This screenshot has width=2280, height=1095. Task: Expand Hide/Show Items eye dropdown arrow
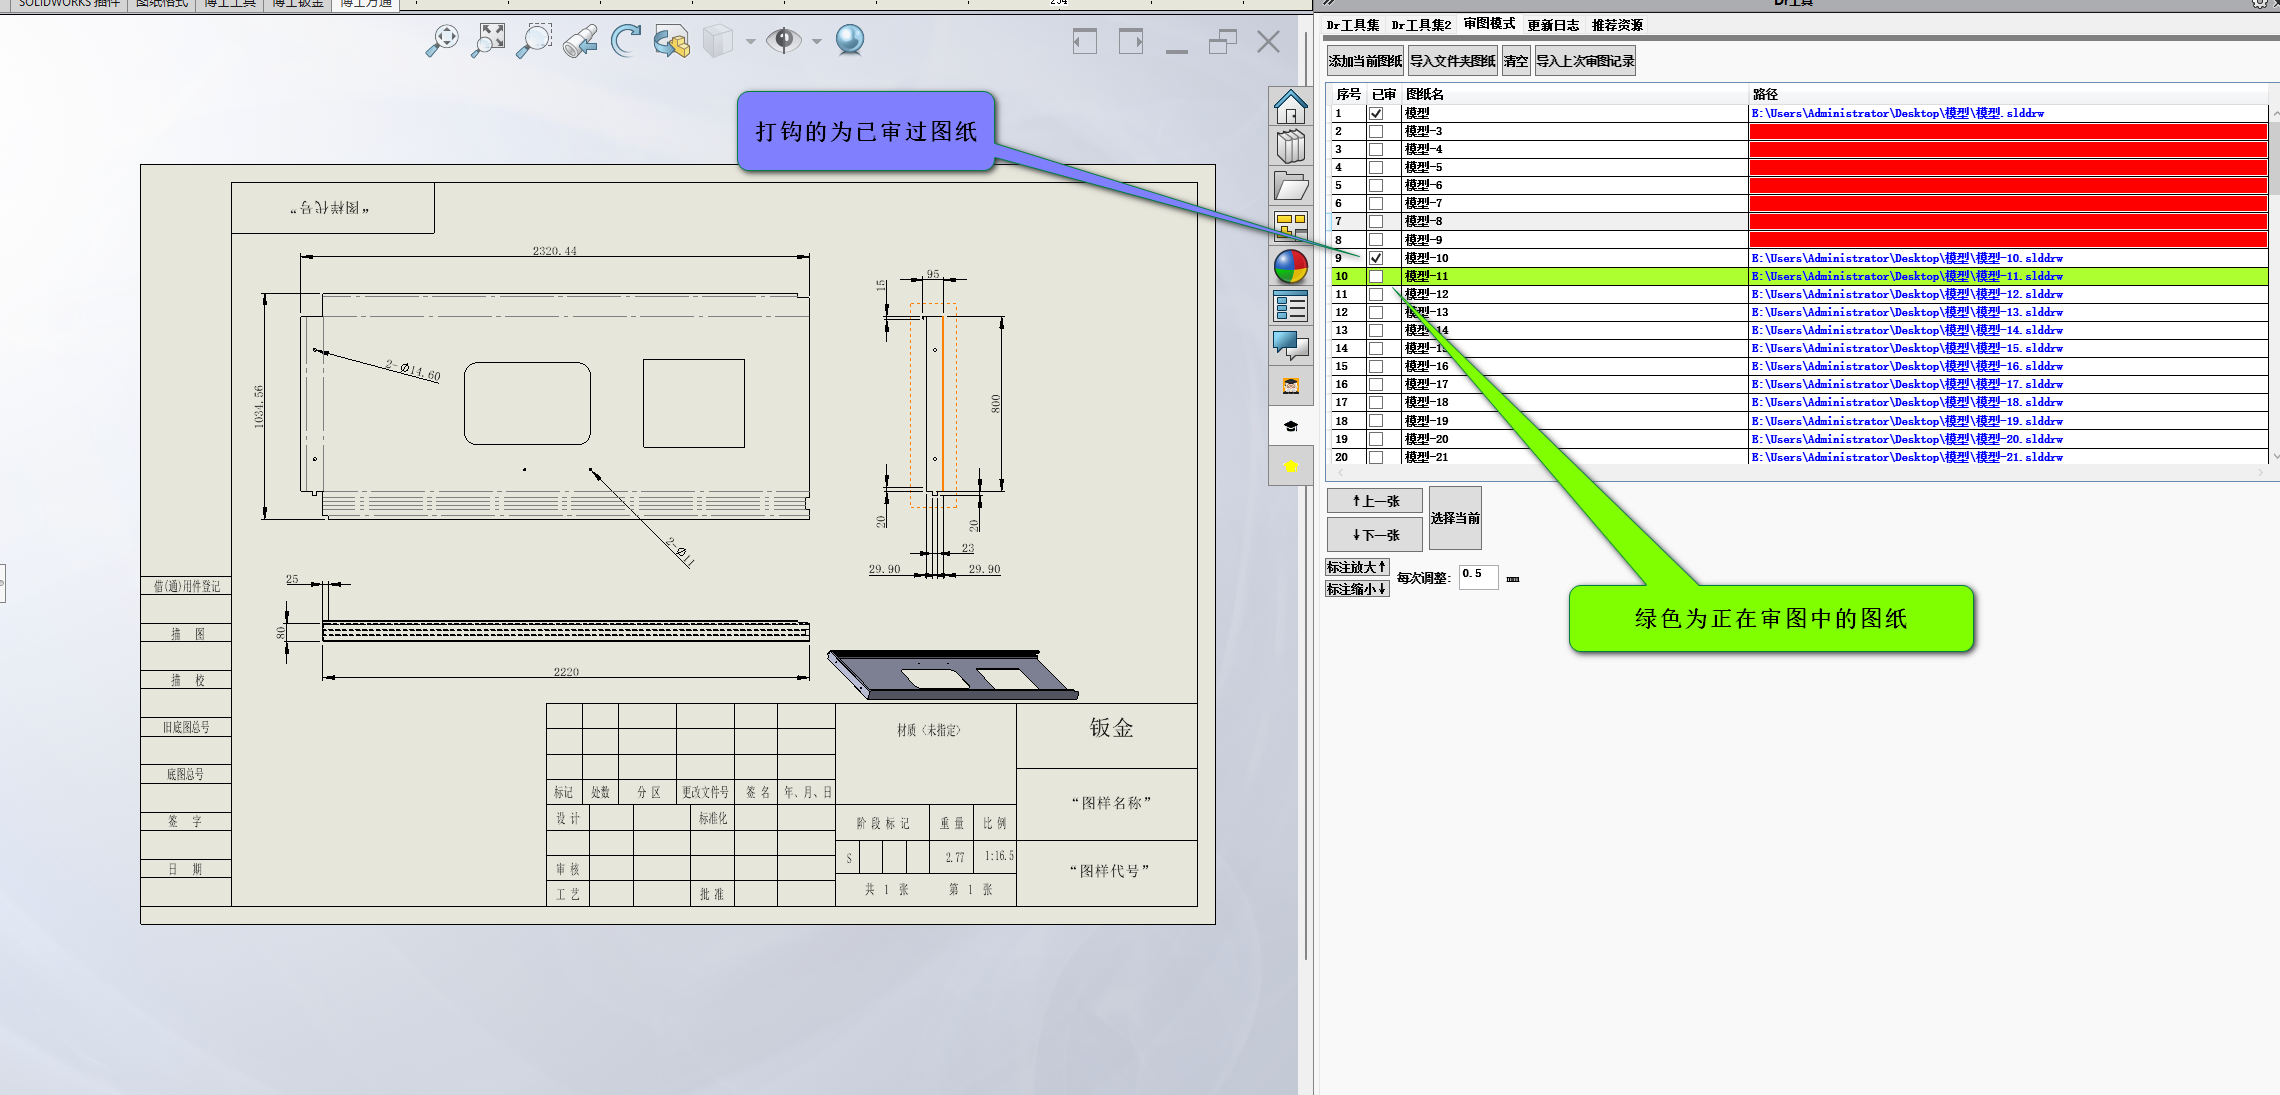click(817, 41)
